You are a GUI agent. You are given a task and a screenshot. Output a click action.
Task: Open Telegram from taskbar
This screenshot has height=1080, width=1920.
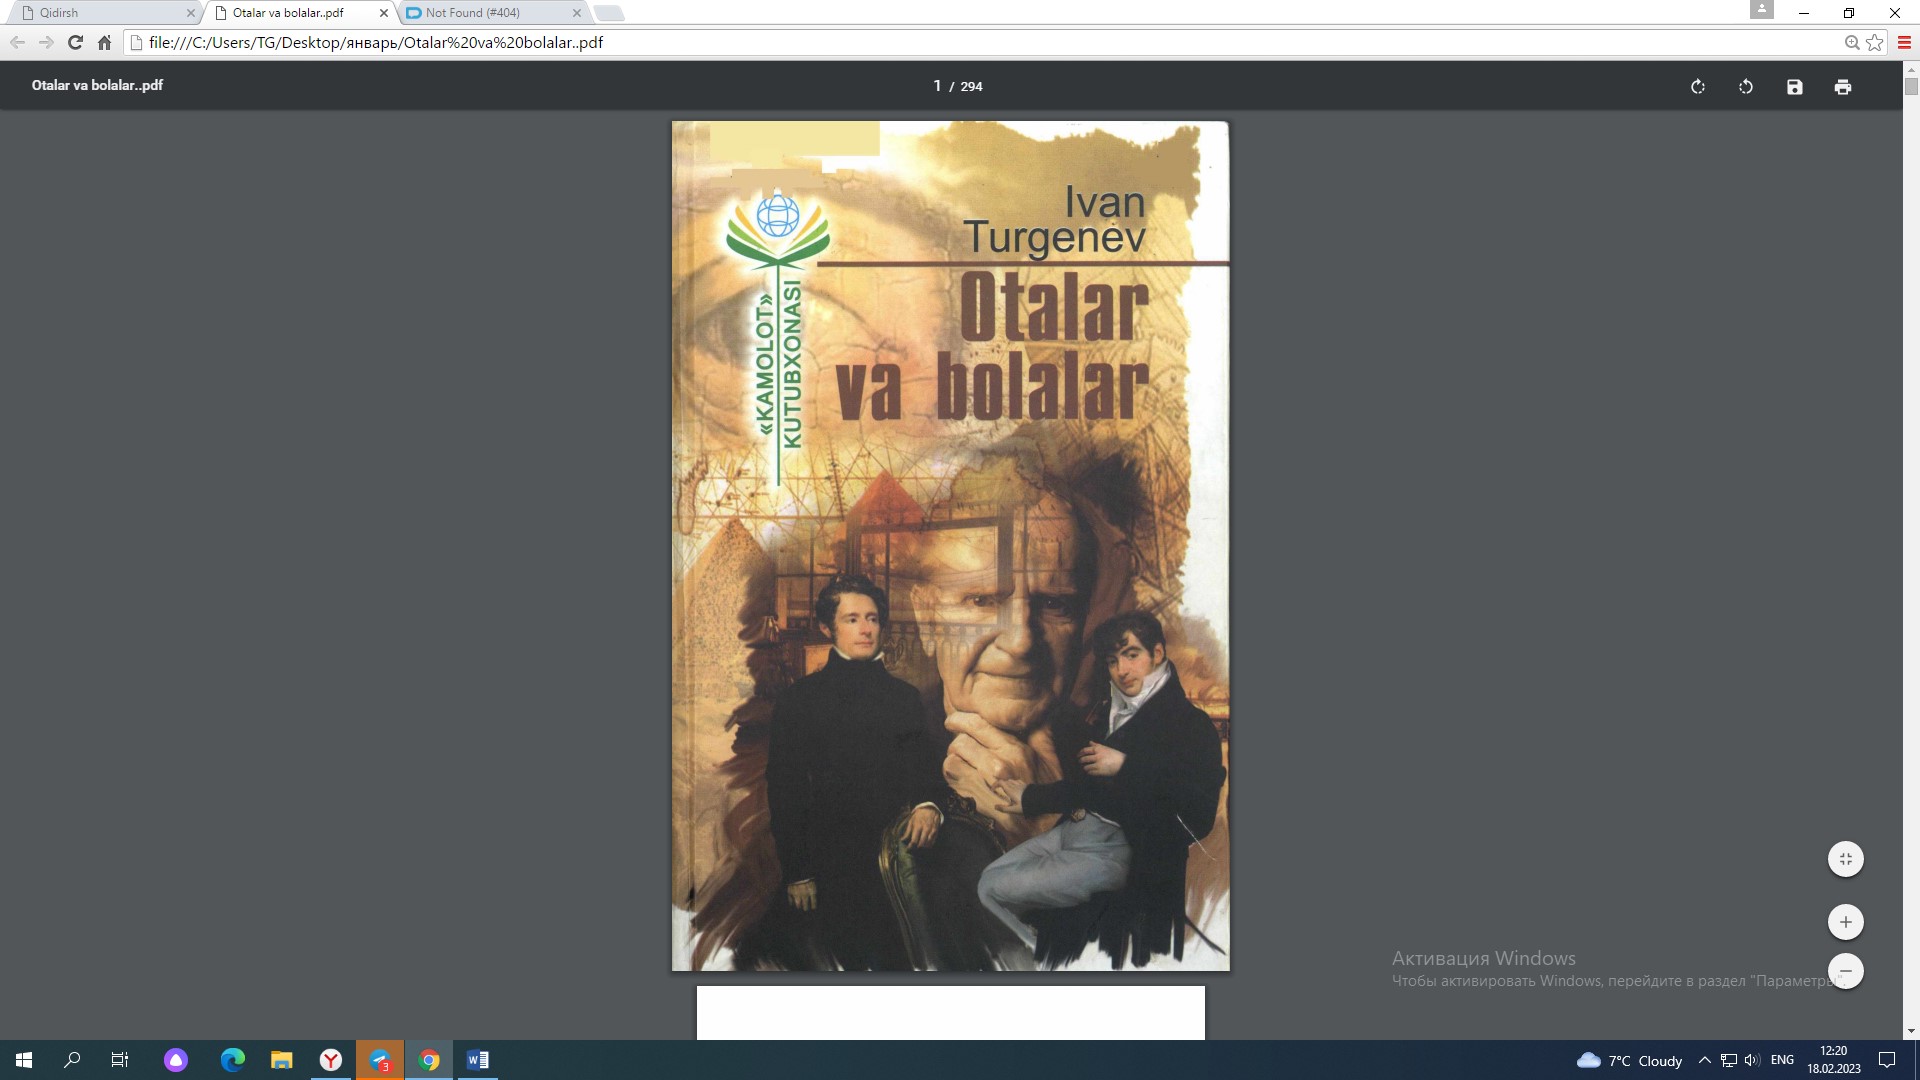pyautogui.click(x=380, y=1060)
